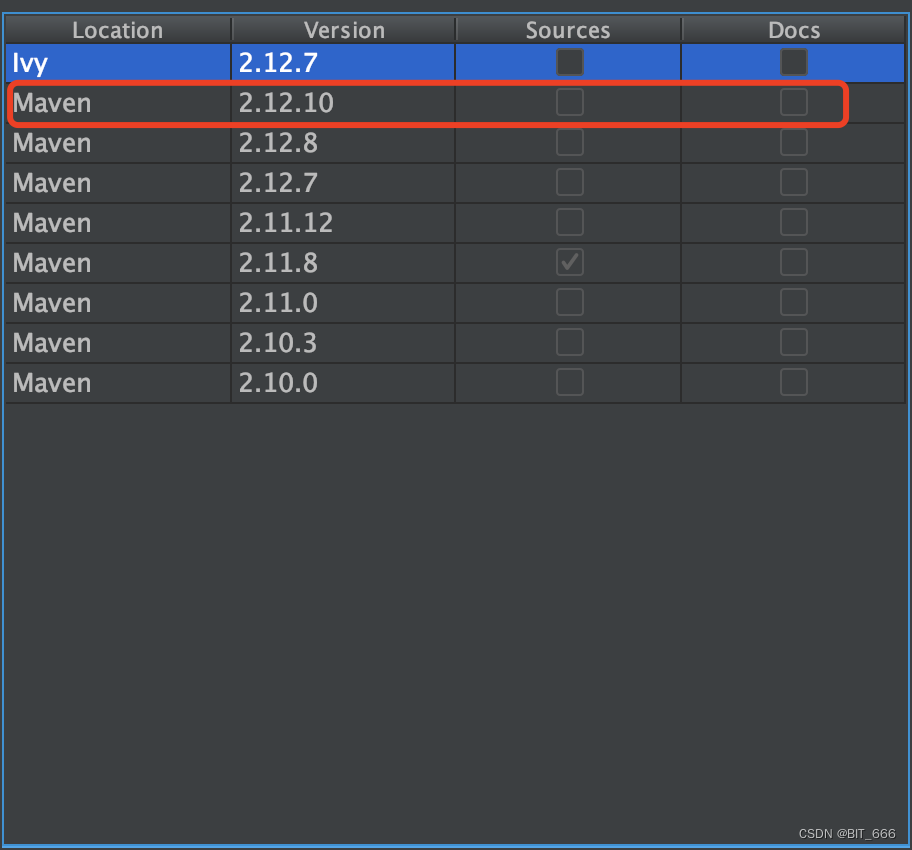
Task: Click Maven label in the 2.12.8 row
Action: click(52, 143)
